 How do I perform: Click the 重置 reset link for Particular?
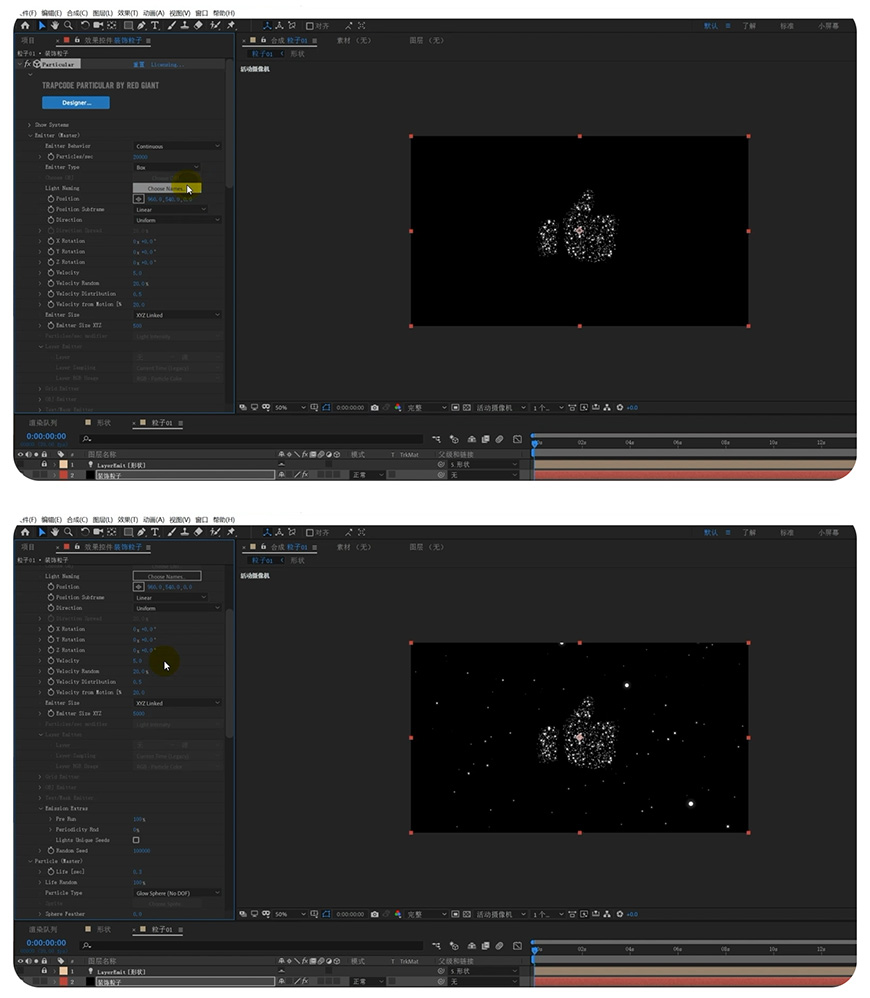140,64
